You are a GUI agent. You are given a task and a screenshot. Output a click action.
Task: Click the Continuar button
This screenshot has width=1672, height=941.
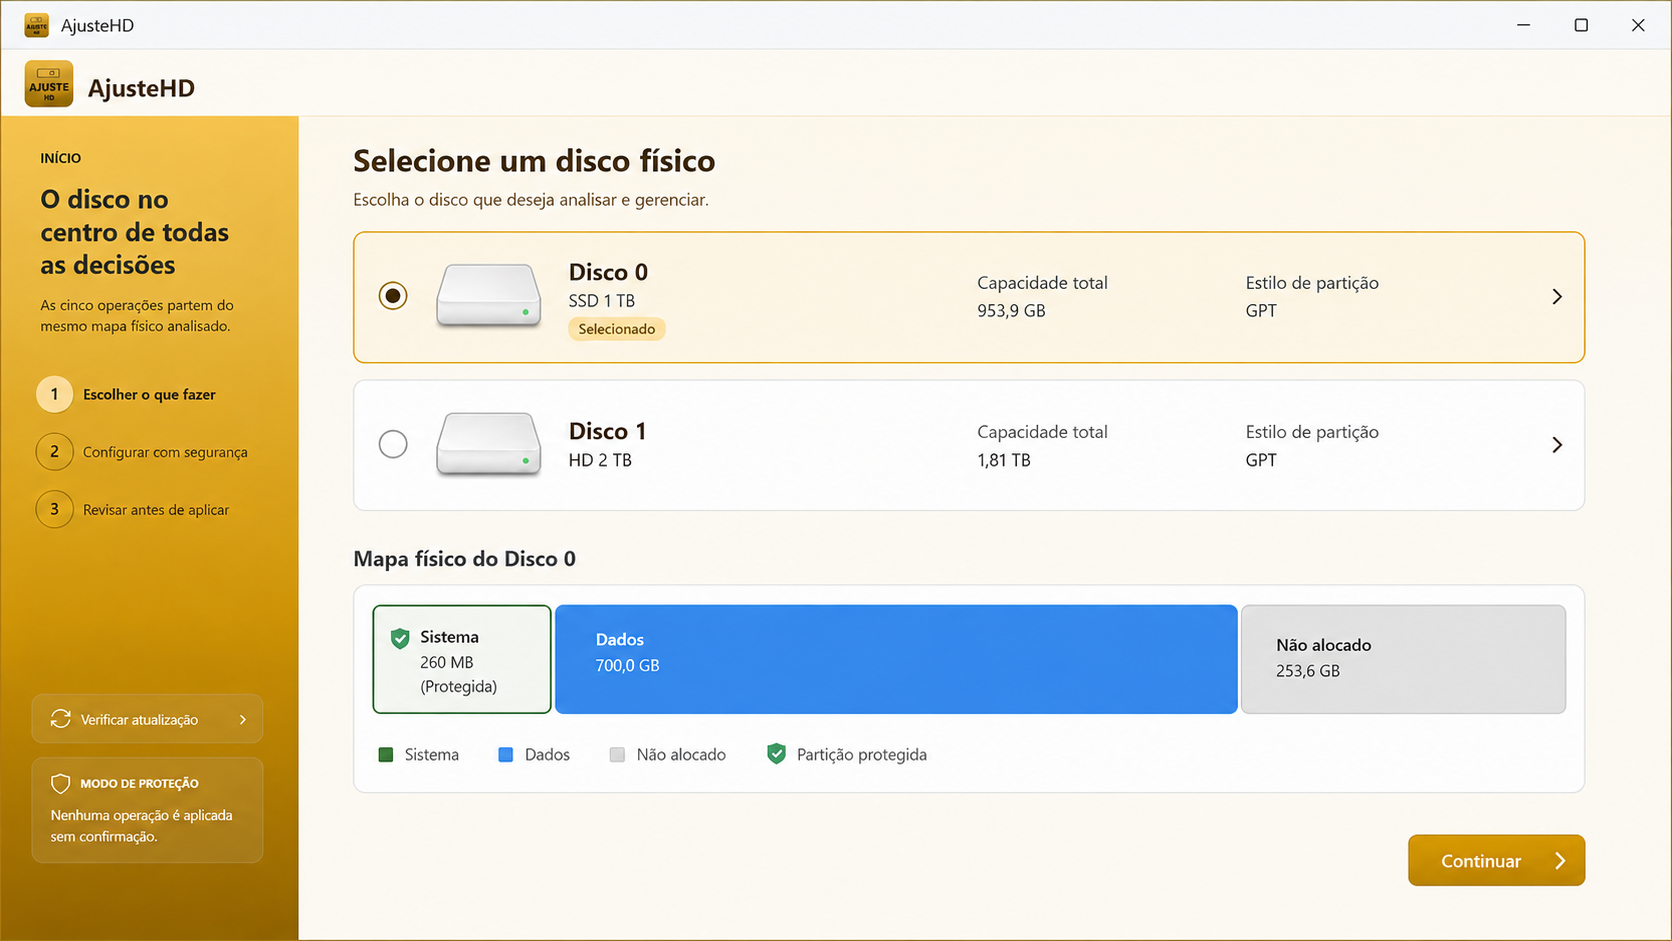click(1496, 860)
